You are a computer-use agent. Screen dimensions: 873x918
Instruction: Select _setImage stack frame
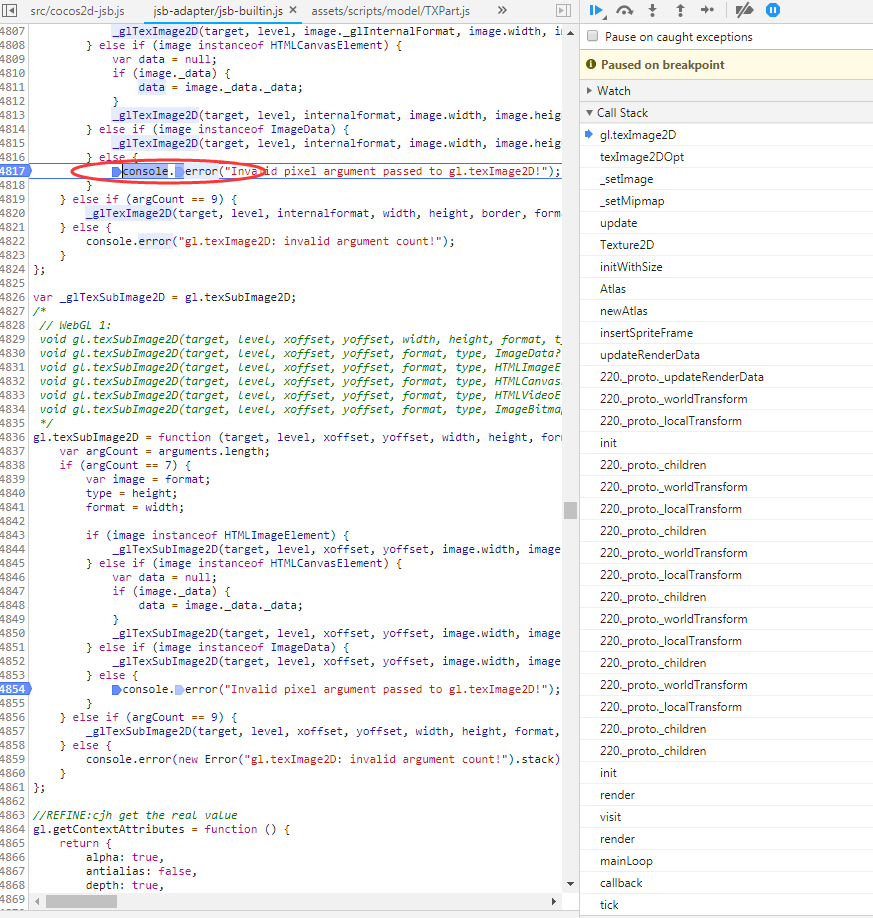click(726, 179)
